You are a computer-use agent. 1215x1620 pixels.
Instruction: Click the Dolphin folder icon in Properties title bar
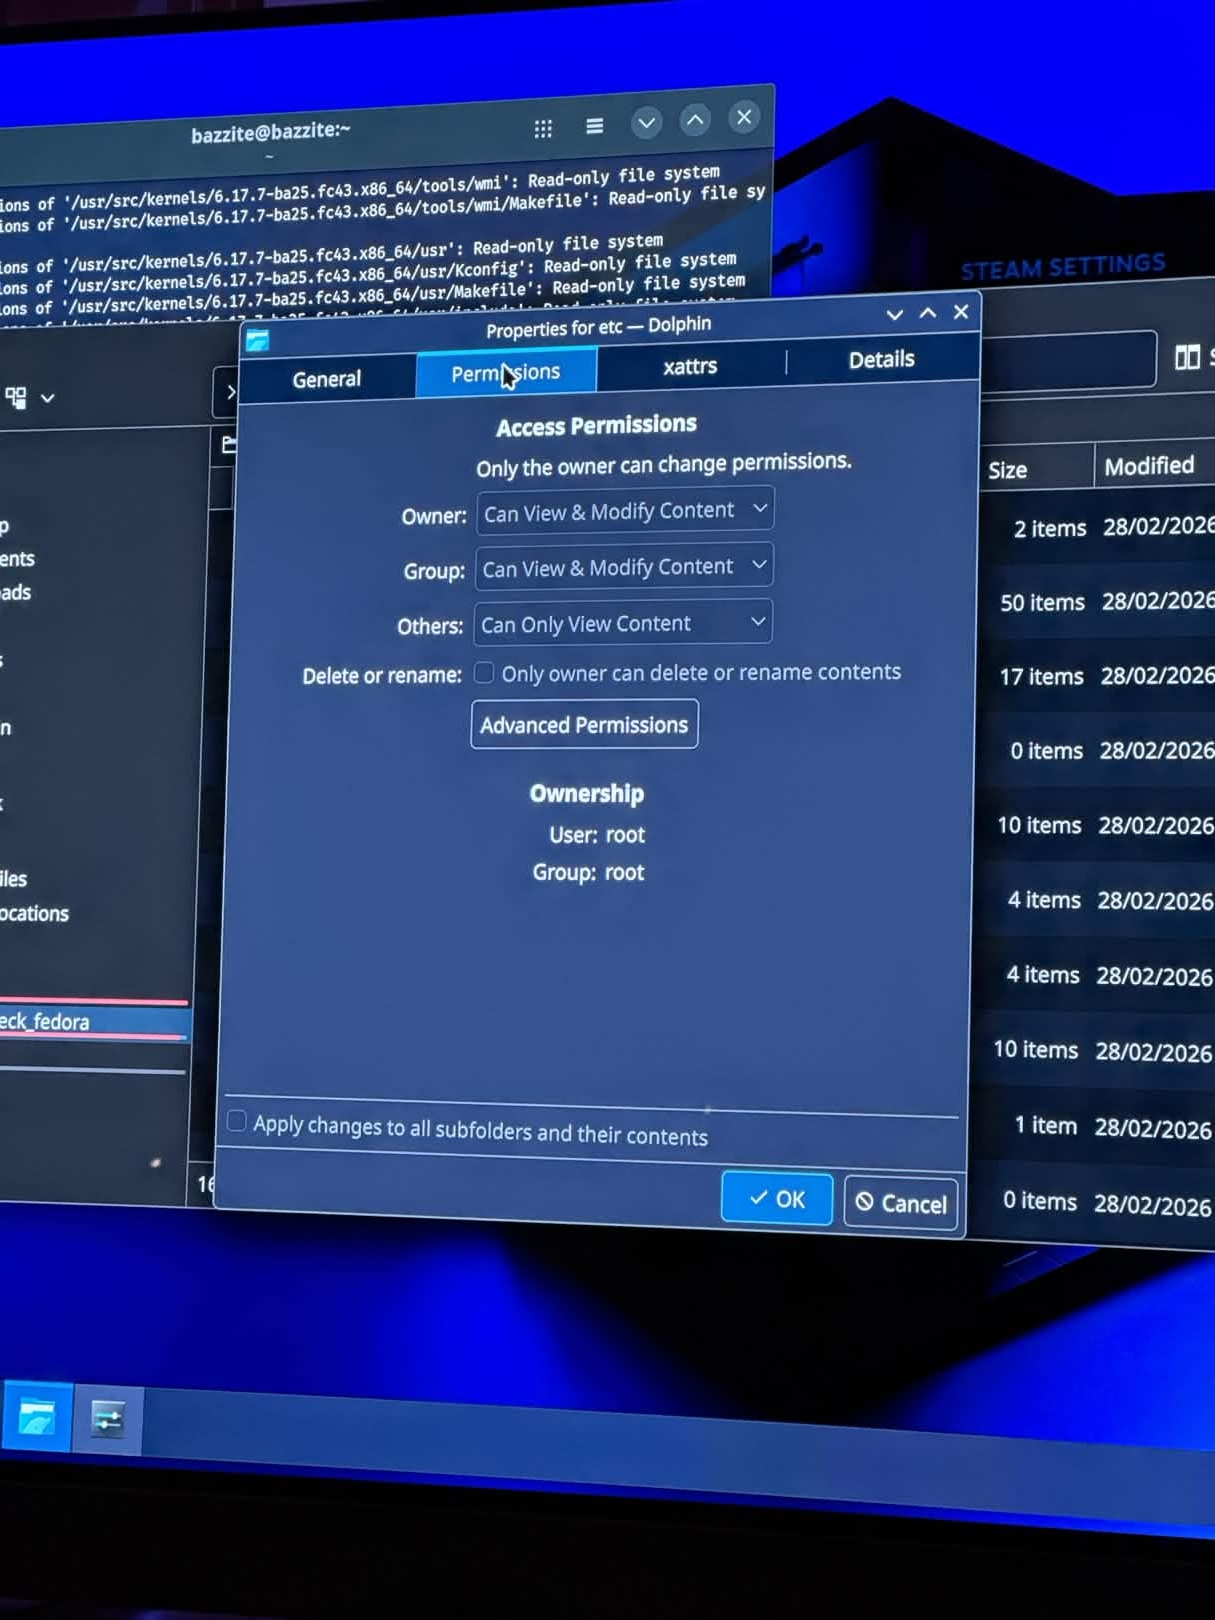[x=258, y=340]
